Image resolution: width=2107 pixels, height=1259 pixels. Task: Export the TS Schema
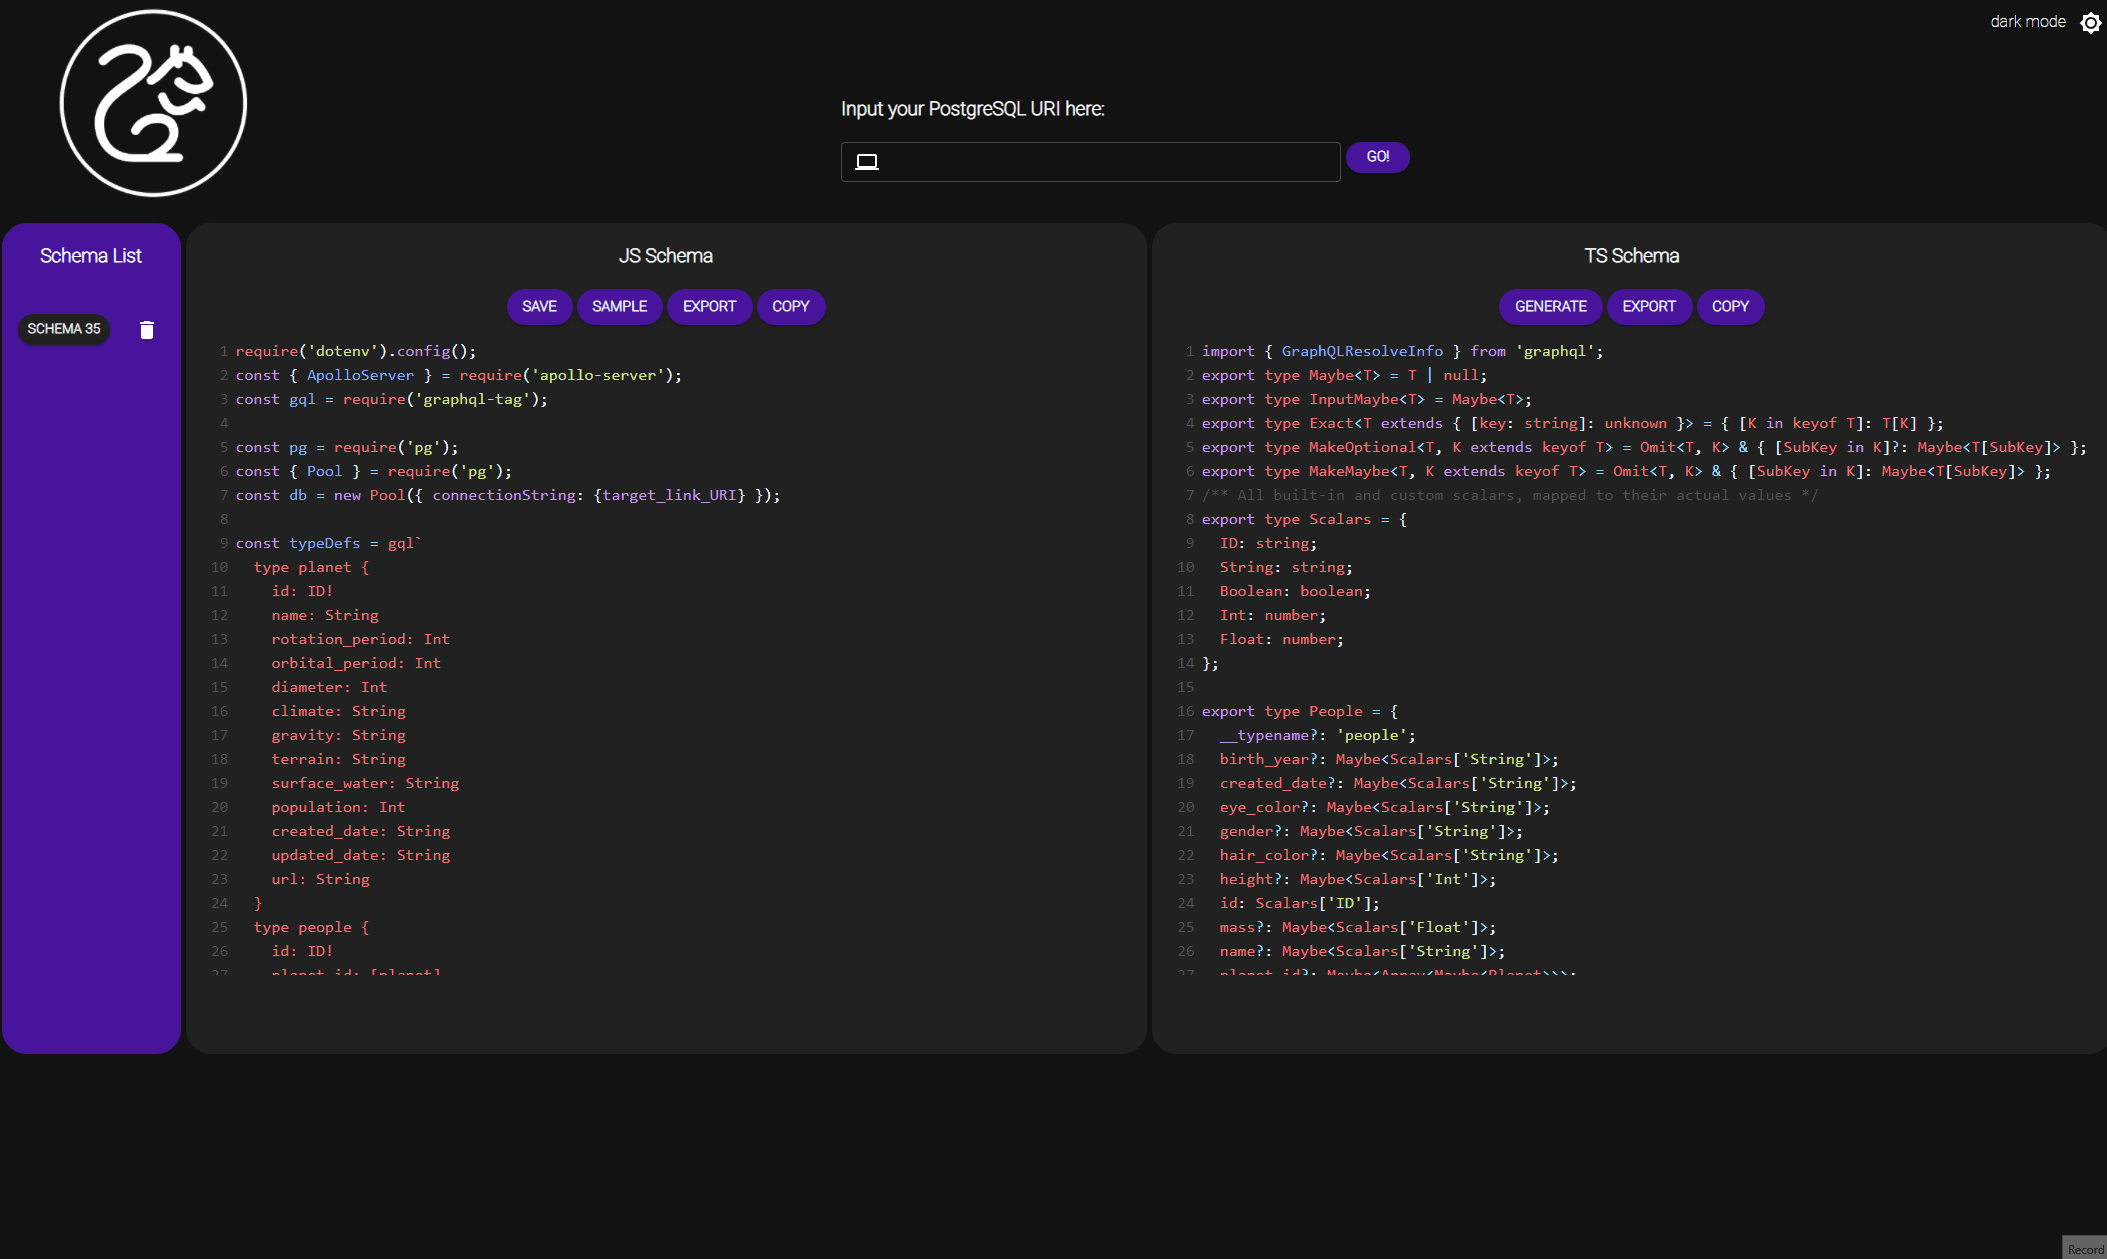tap(1648, 307)
